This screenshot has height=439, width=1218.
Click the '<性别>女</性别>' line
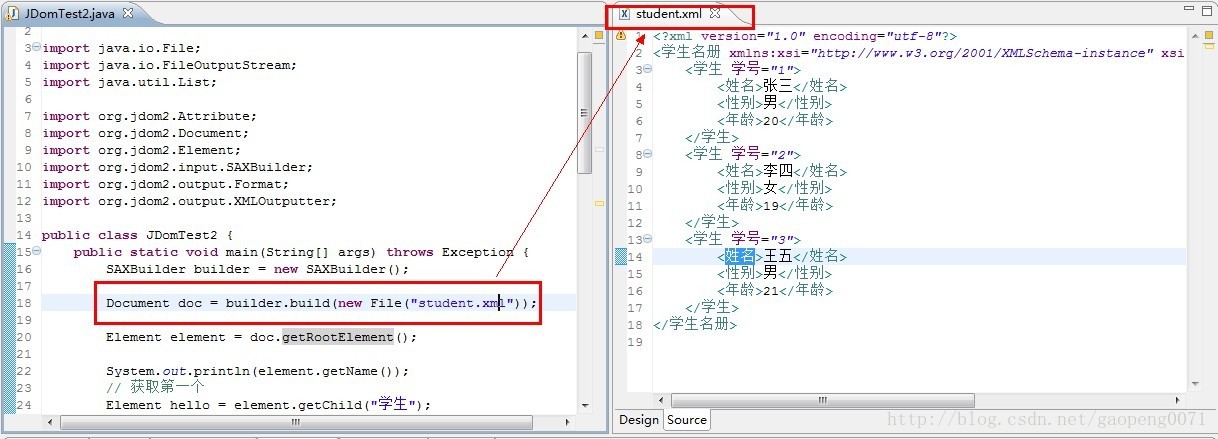click(775, 189)
